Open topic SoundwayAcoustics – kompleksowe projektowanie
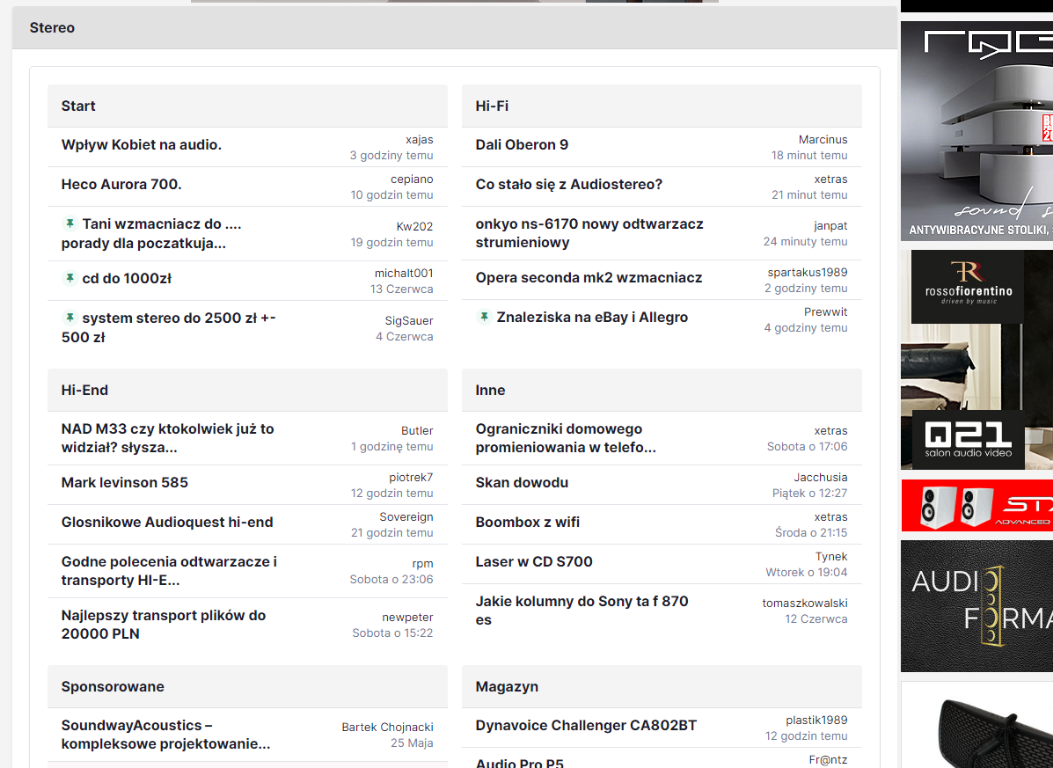Screen dimensions: 1053x768 tap(166, 734)
